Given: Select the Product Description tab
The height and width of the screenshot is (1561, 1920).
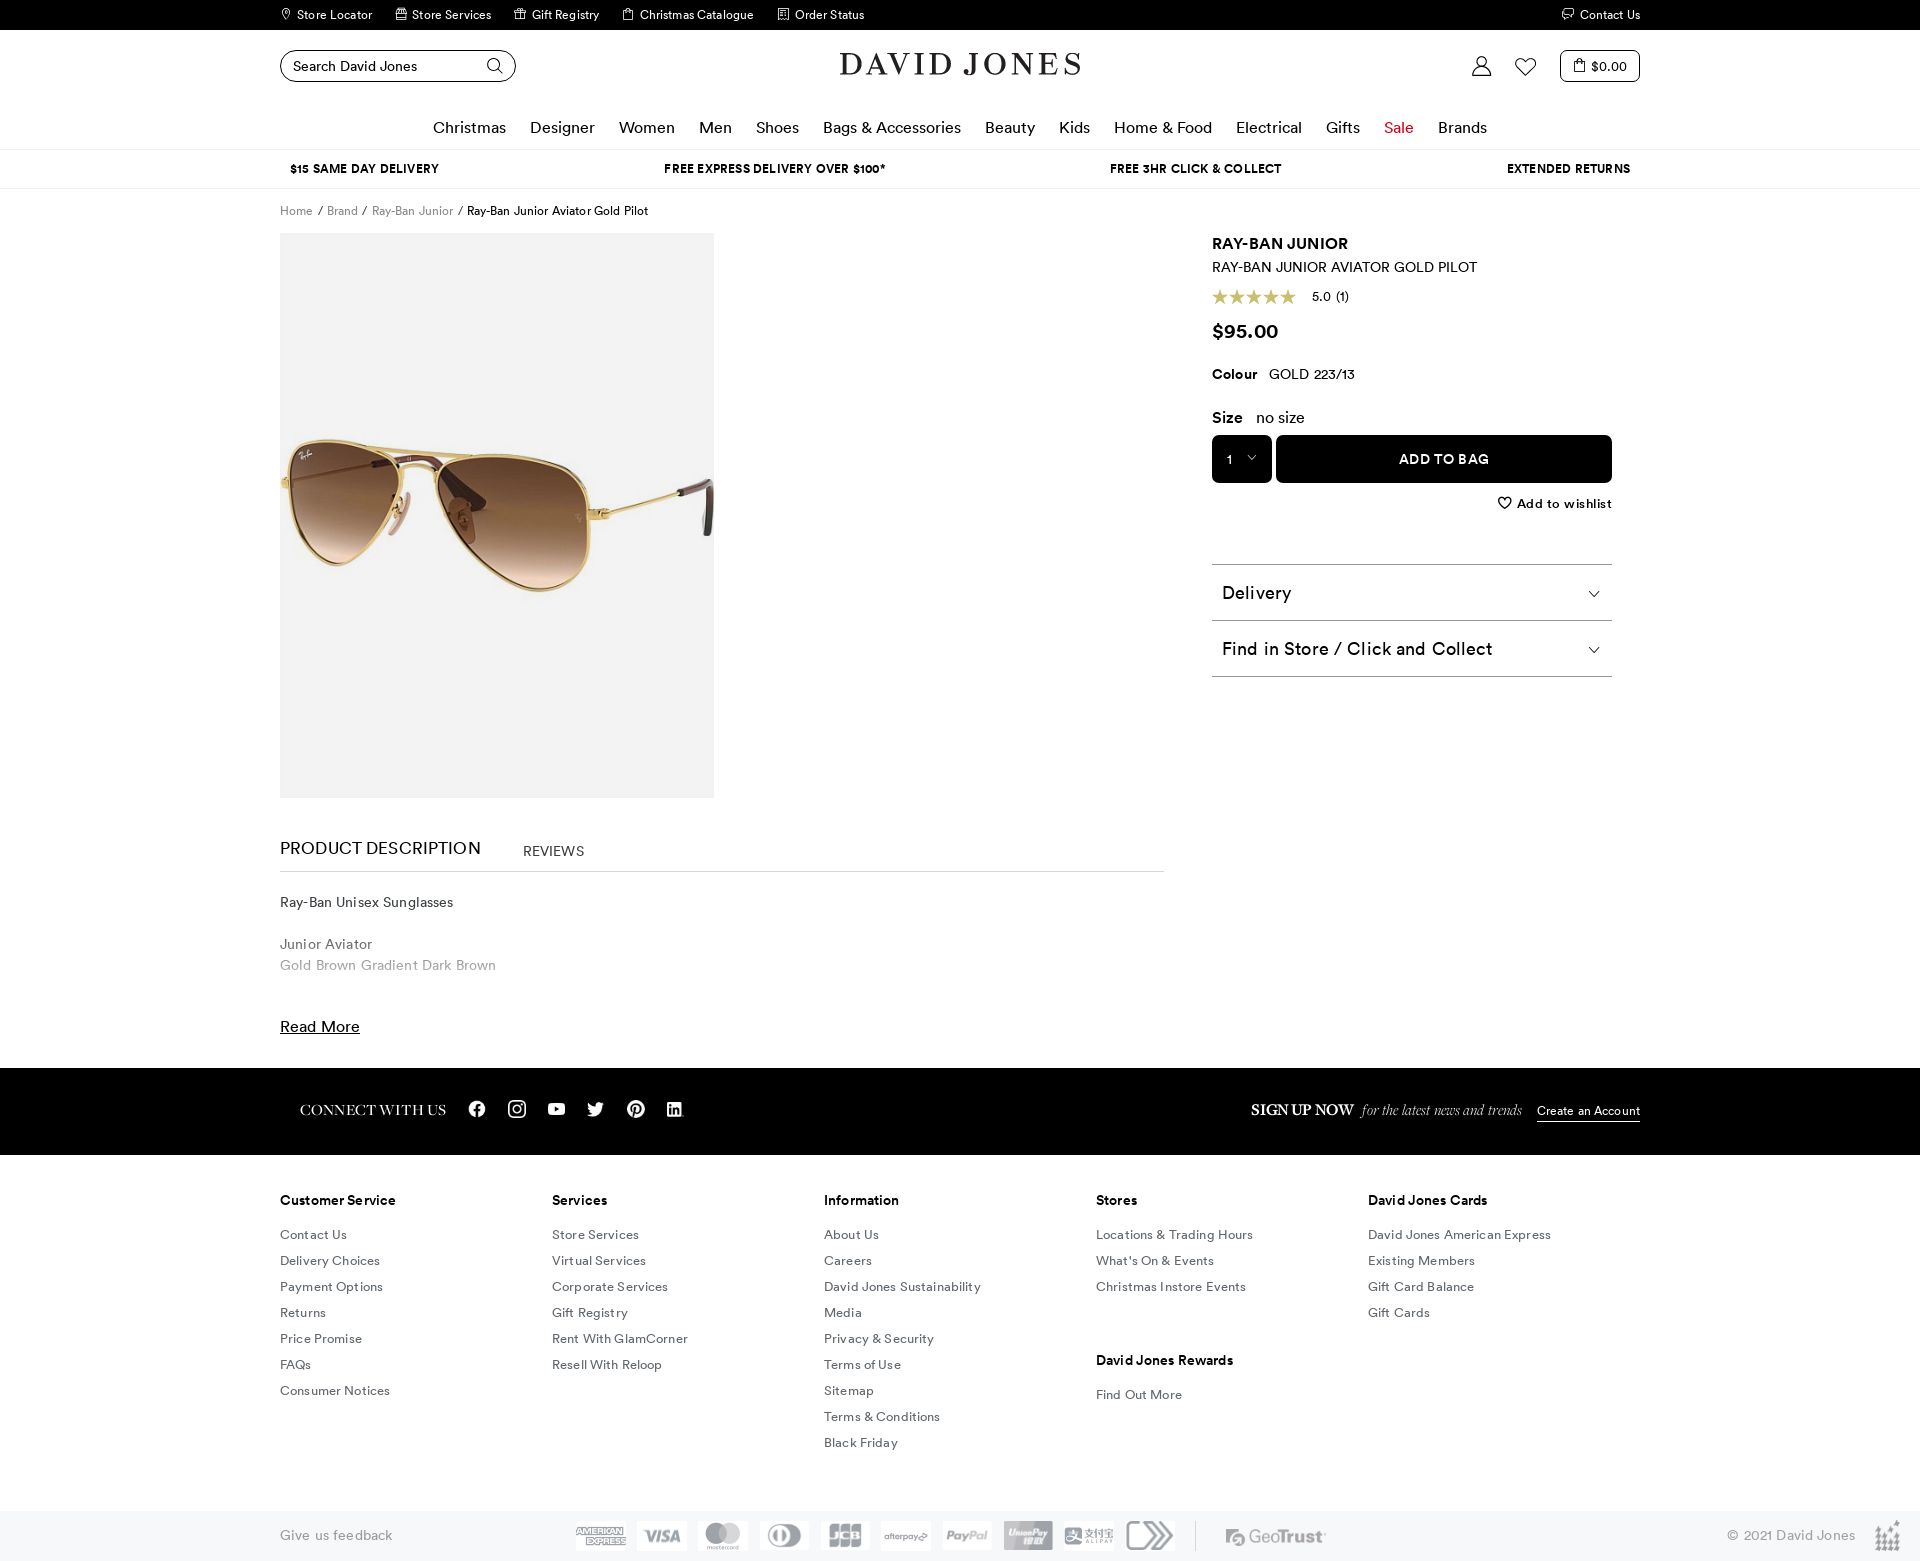Looking at the screenshot, I should click(x=380, y=848).
